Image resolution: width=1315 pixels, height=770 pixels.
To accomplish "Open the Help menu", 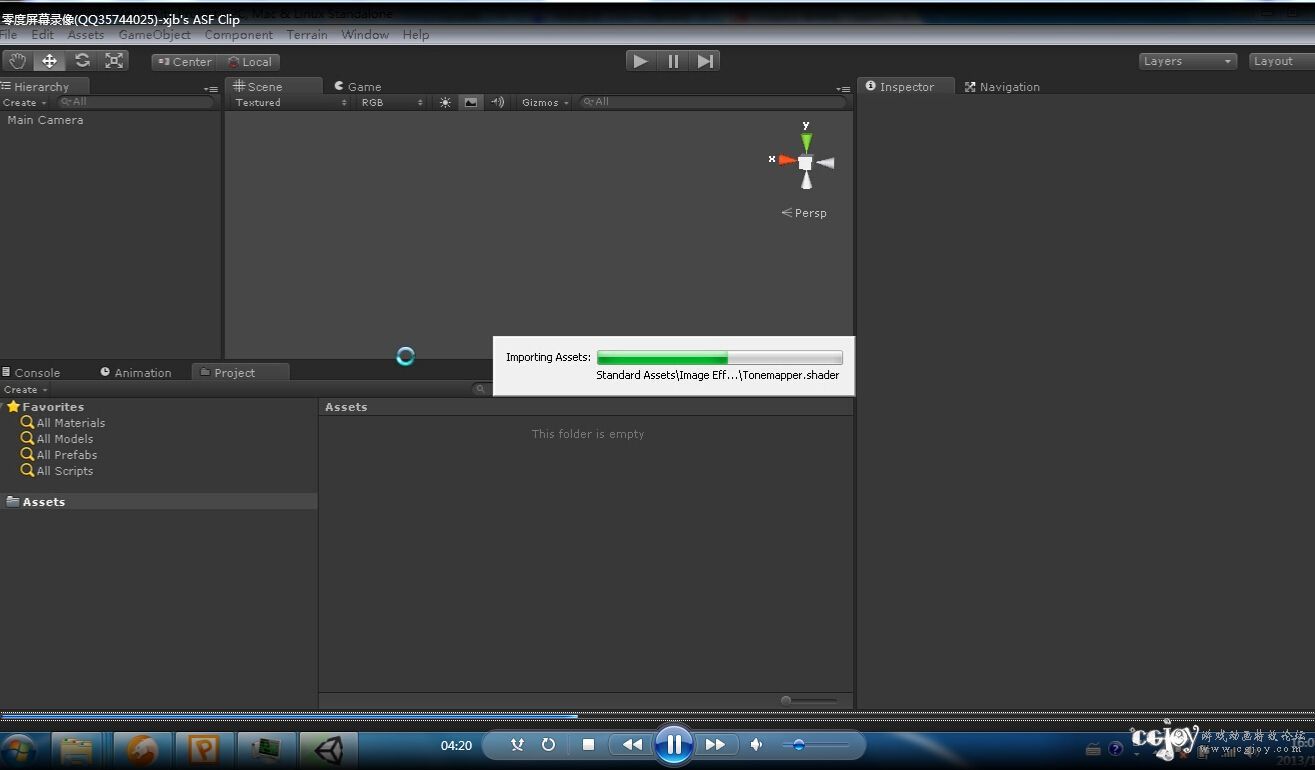I will (x=416, y=34).
